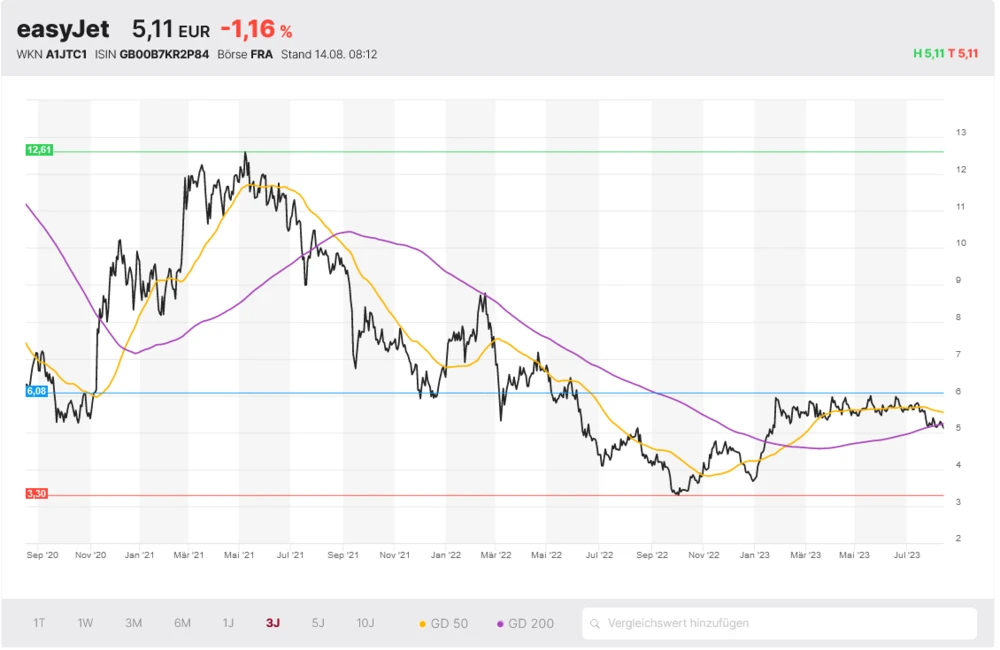Switch chart to 6M range
This screenshot has height=650, width=1000.
[182, 623]
